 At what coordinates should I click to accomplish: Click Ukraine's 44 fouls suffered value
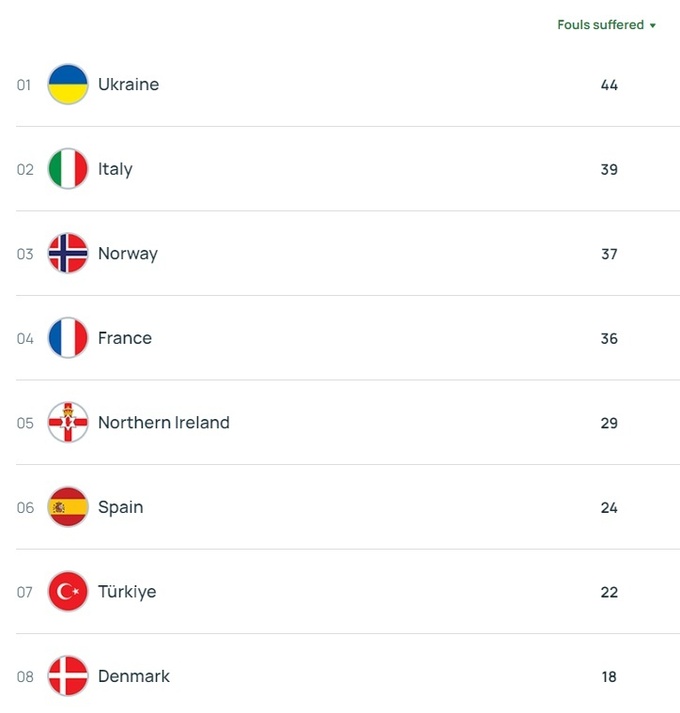click(x=609, y=85)
